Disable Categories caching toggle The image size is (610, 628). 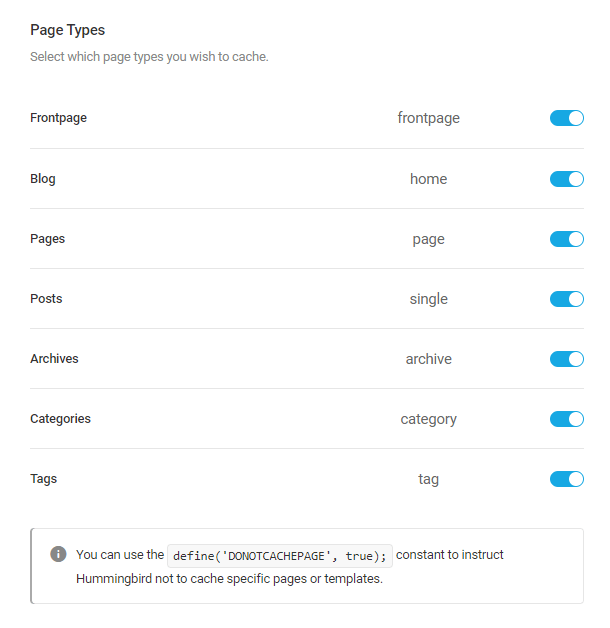[567, 419]
